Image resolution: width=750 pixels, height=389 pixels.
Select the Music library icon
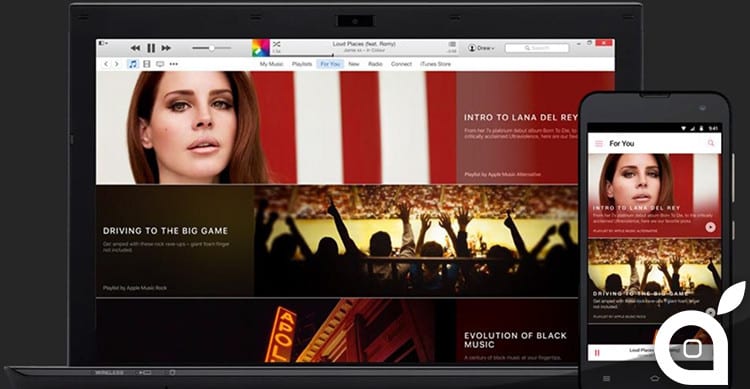point(133,64)
